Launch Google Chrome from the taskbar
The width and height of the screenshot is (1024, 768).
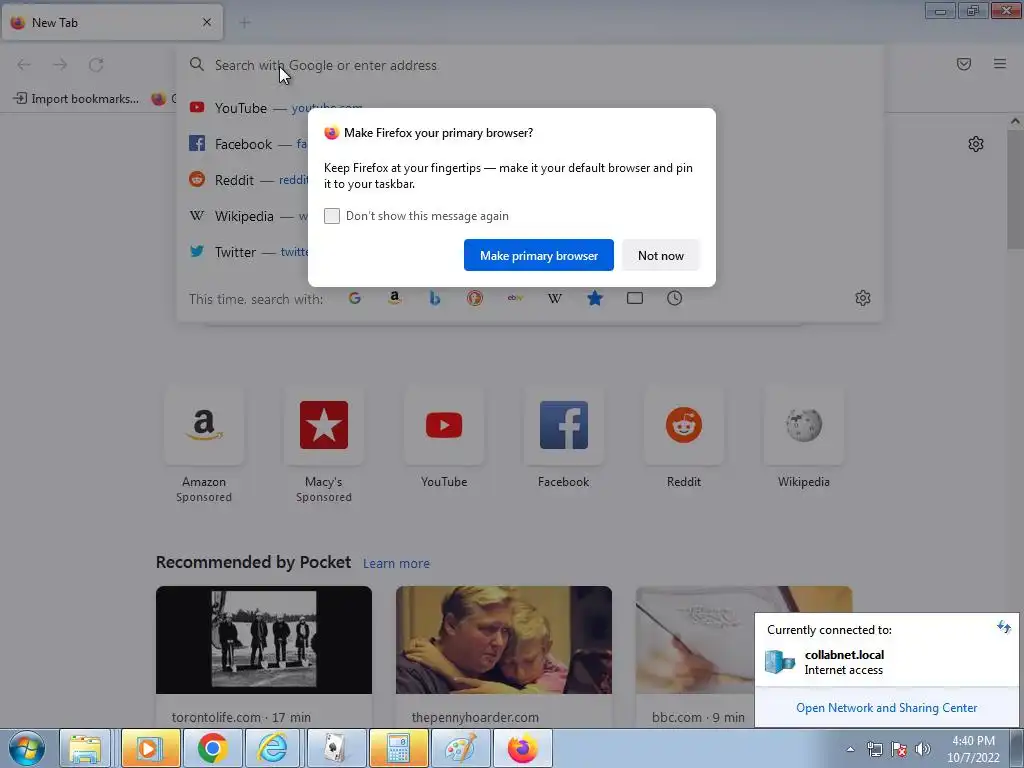(x=212, y=748)
